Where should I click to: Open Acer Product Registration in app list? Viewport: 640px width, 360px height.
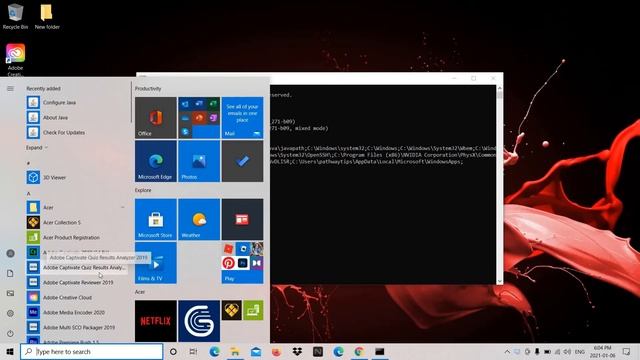pos(78,238)
